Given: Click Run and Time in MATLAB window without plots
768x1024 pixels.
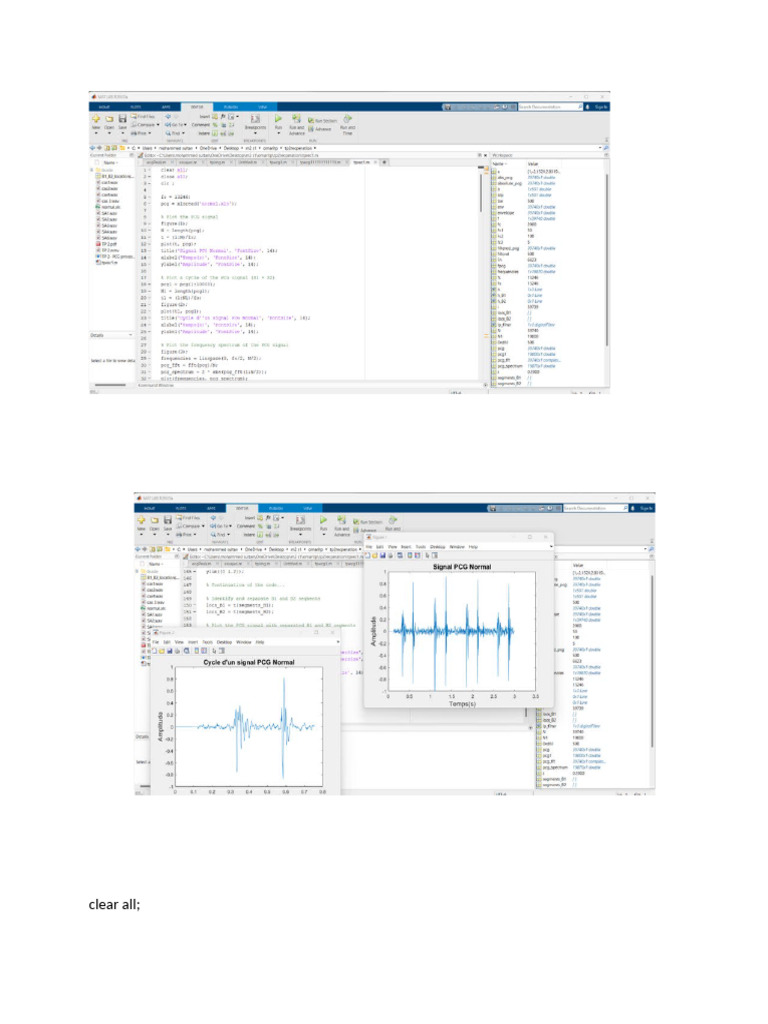Looking at the screenshot, I should pyautogui.click(x=347, y=124).
